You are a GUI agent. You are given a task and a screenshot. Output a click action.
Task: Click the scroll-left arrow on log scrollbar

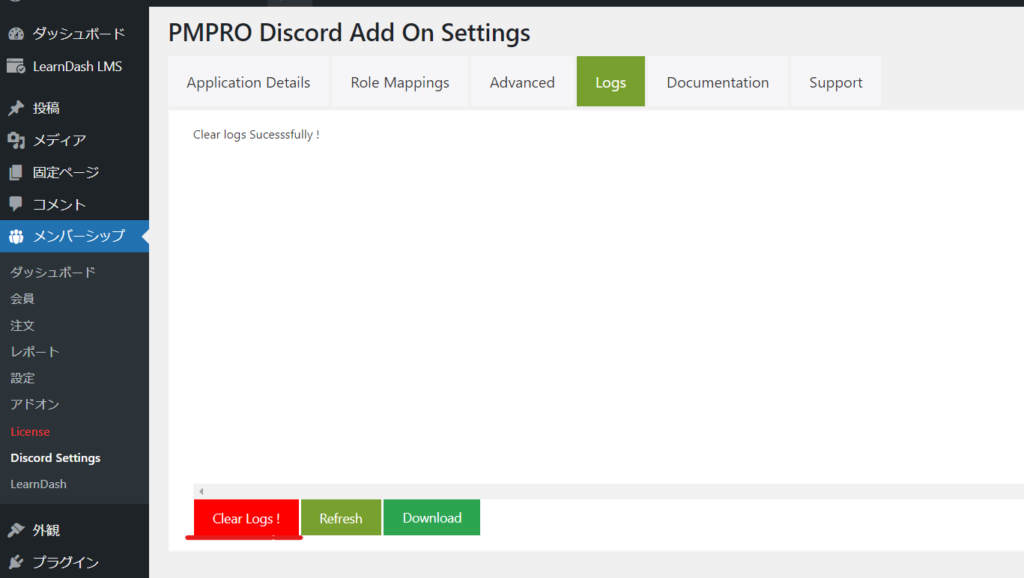[x=201, y=491]
